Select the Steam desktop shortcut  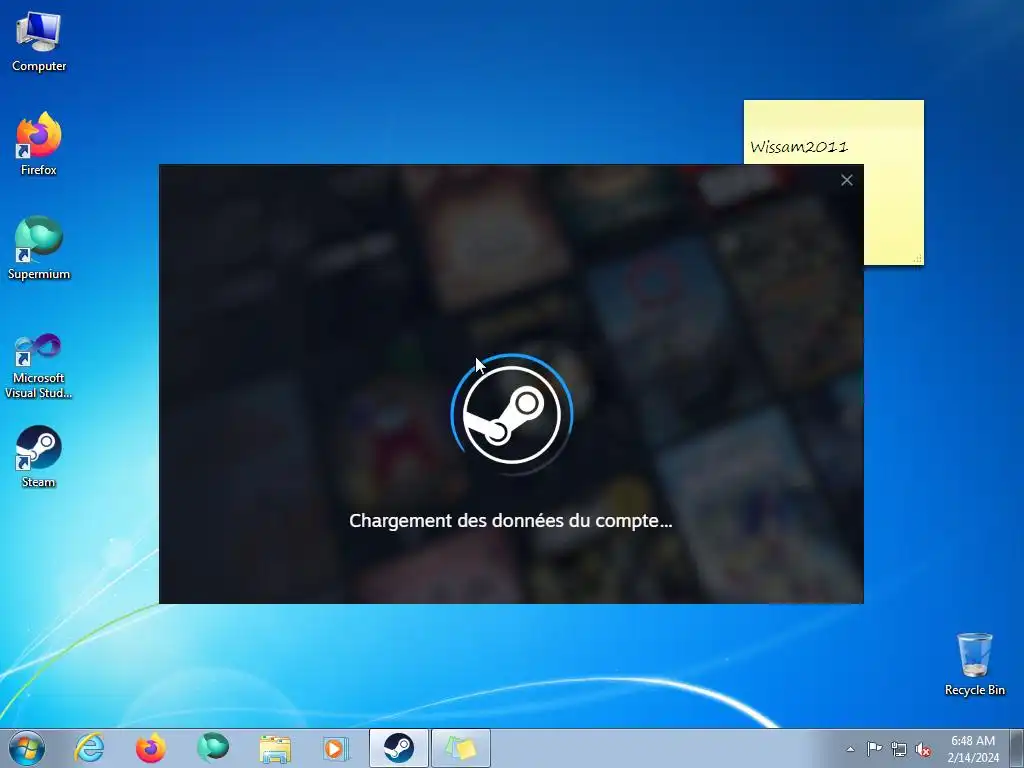39,456
